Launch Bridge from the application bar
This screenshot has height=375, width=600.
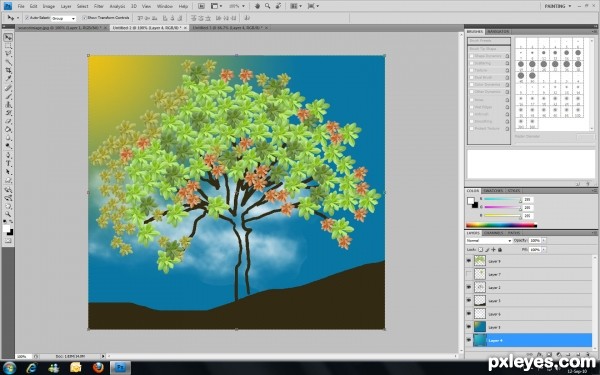201,6
